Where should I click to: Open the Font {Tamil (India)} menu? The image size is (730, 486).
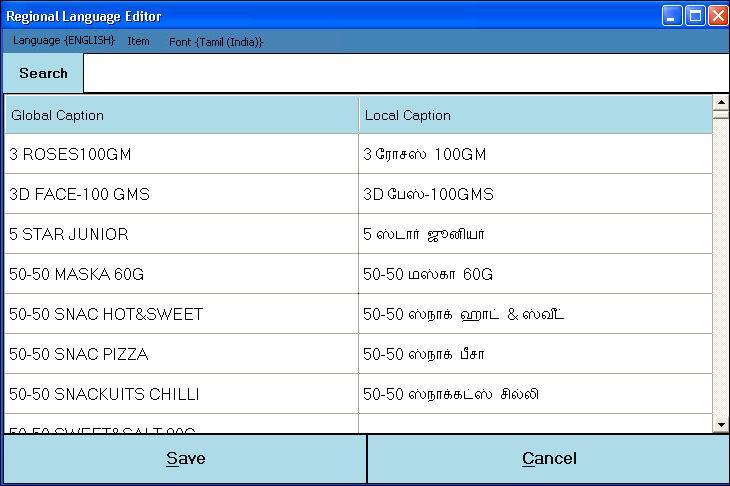click(x=216, y=42)
